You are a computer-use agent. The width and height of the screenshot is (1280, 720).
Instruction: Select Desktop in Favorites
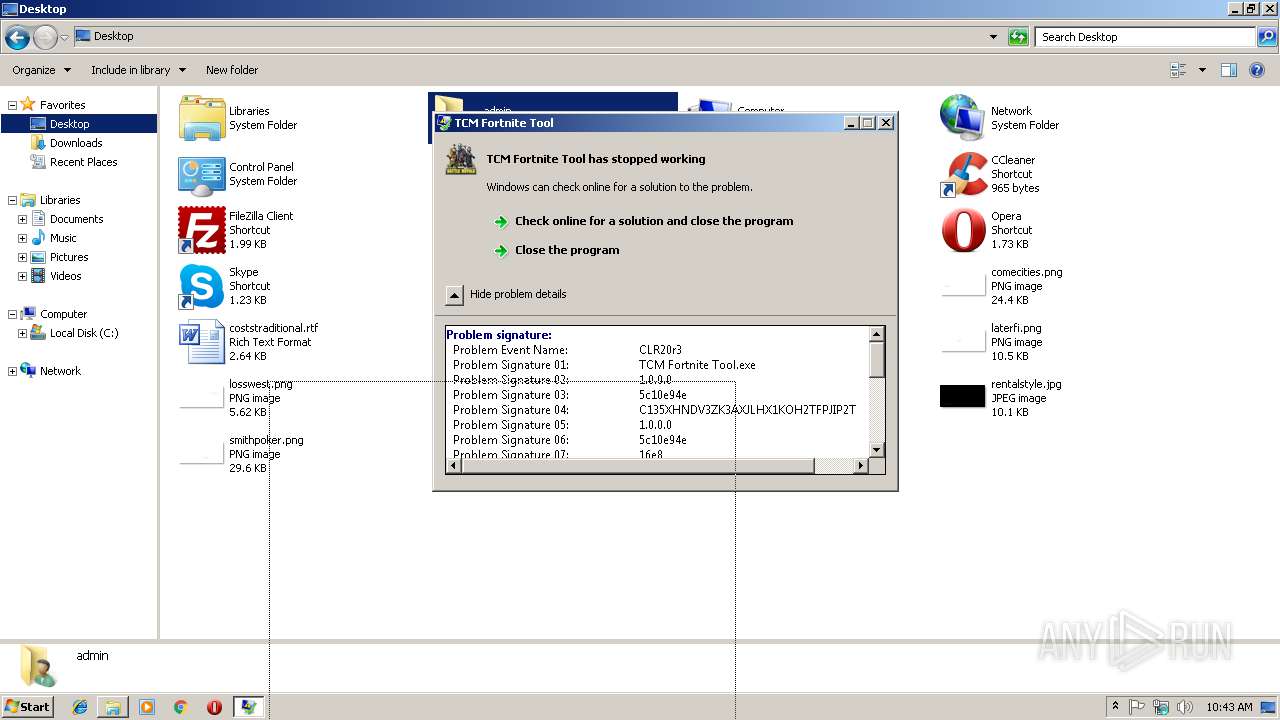(69, 124)
